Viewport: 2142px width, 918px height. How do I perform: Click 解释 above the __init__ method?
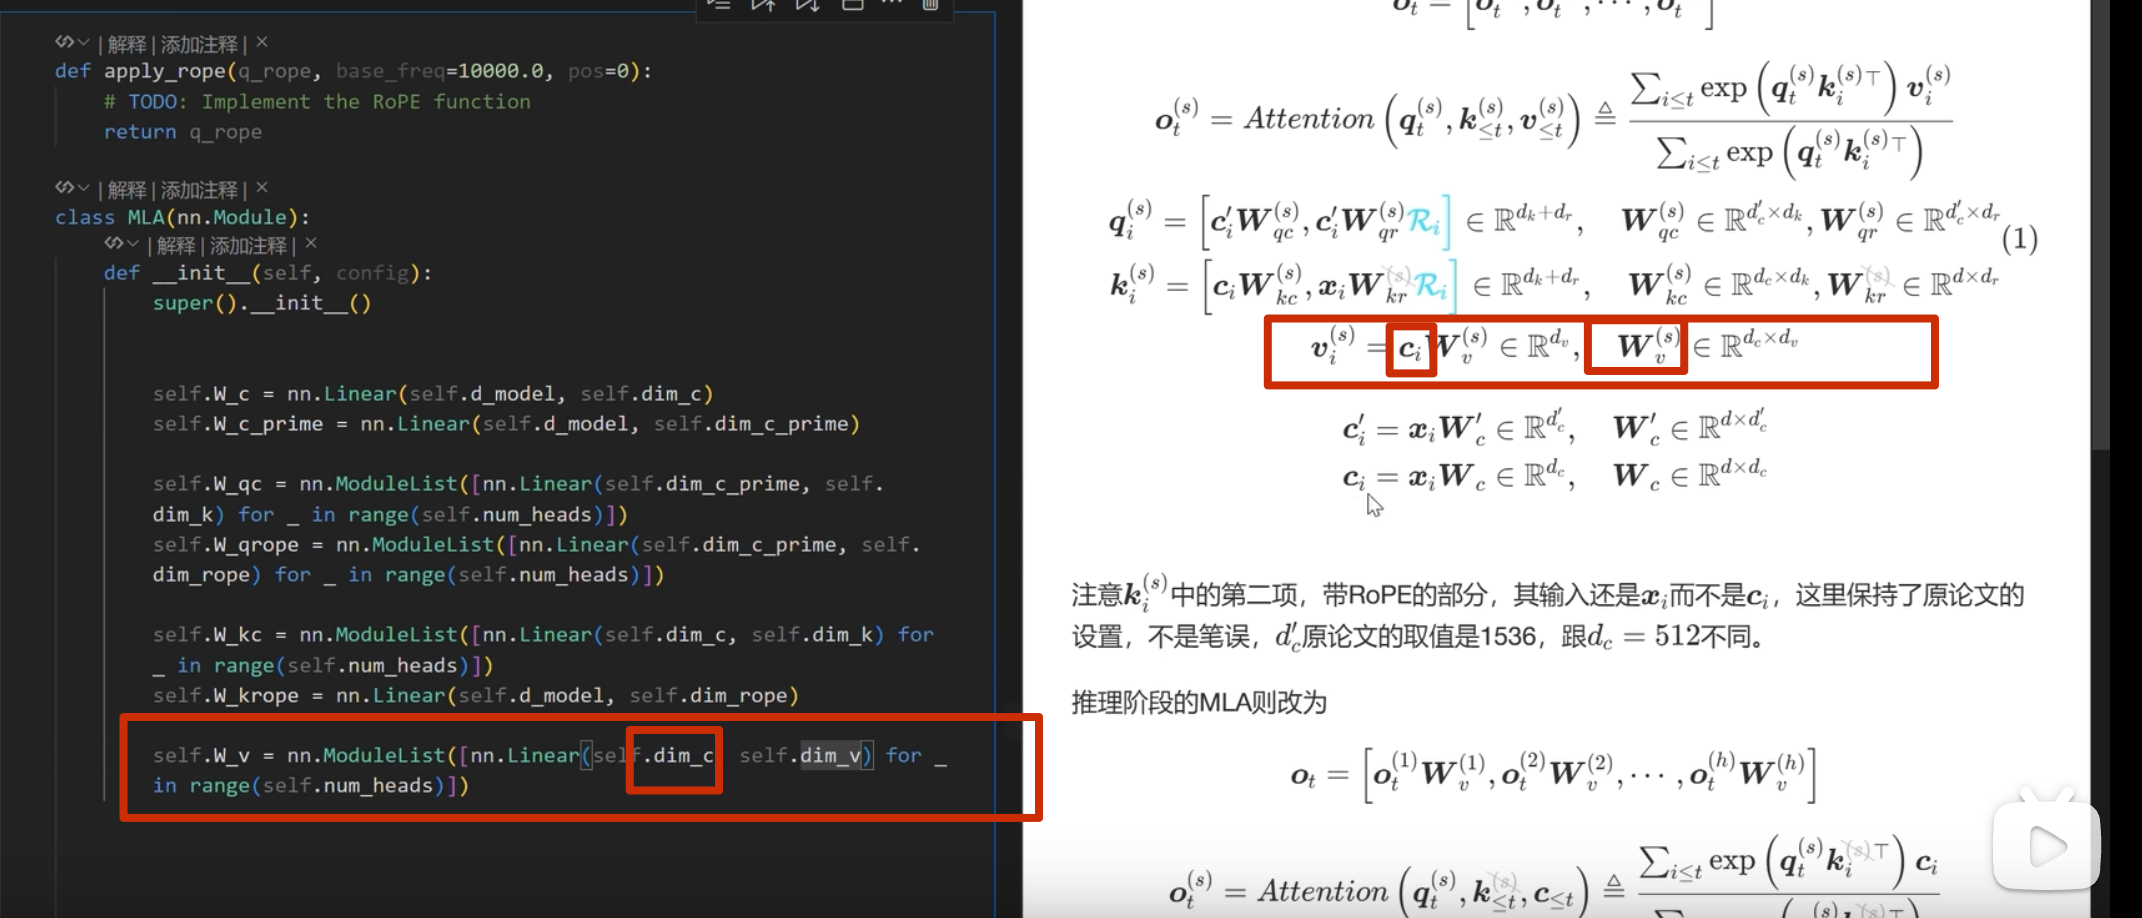(x=176, y=246)
